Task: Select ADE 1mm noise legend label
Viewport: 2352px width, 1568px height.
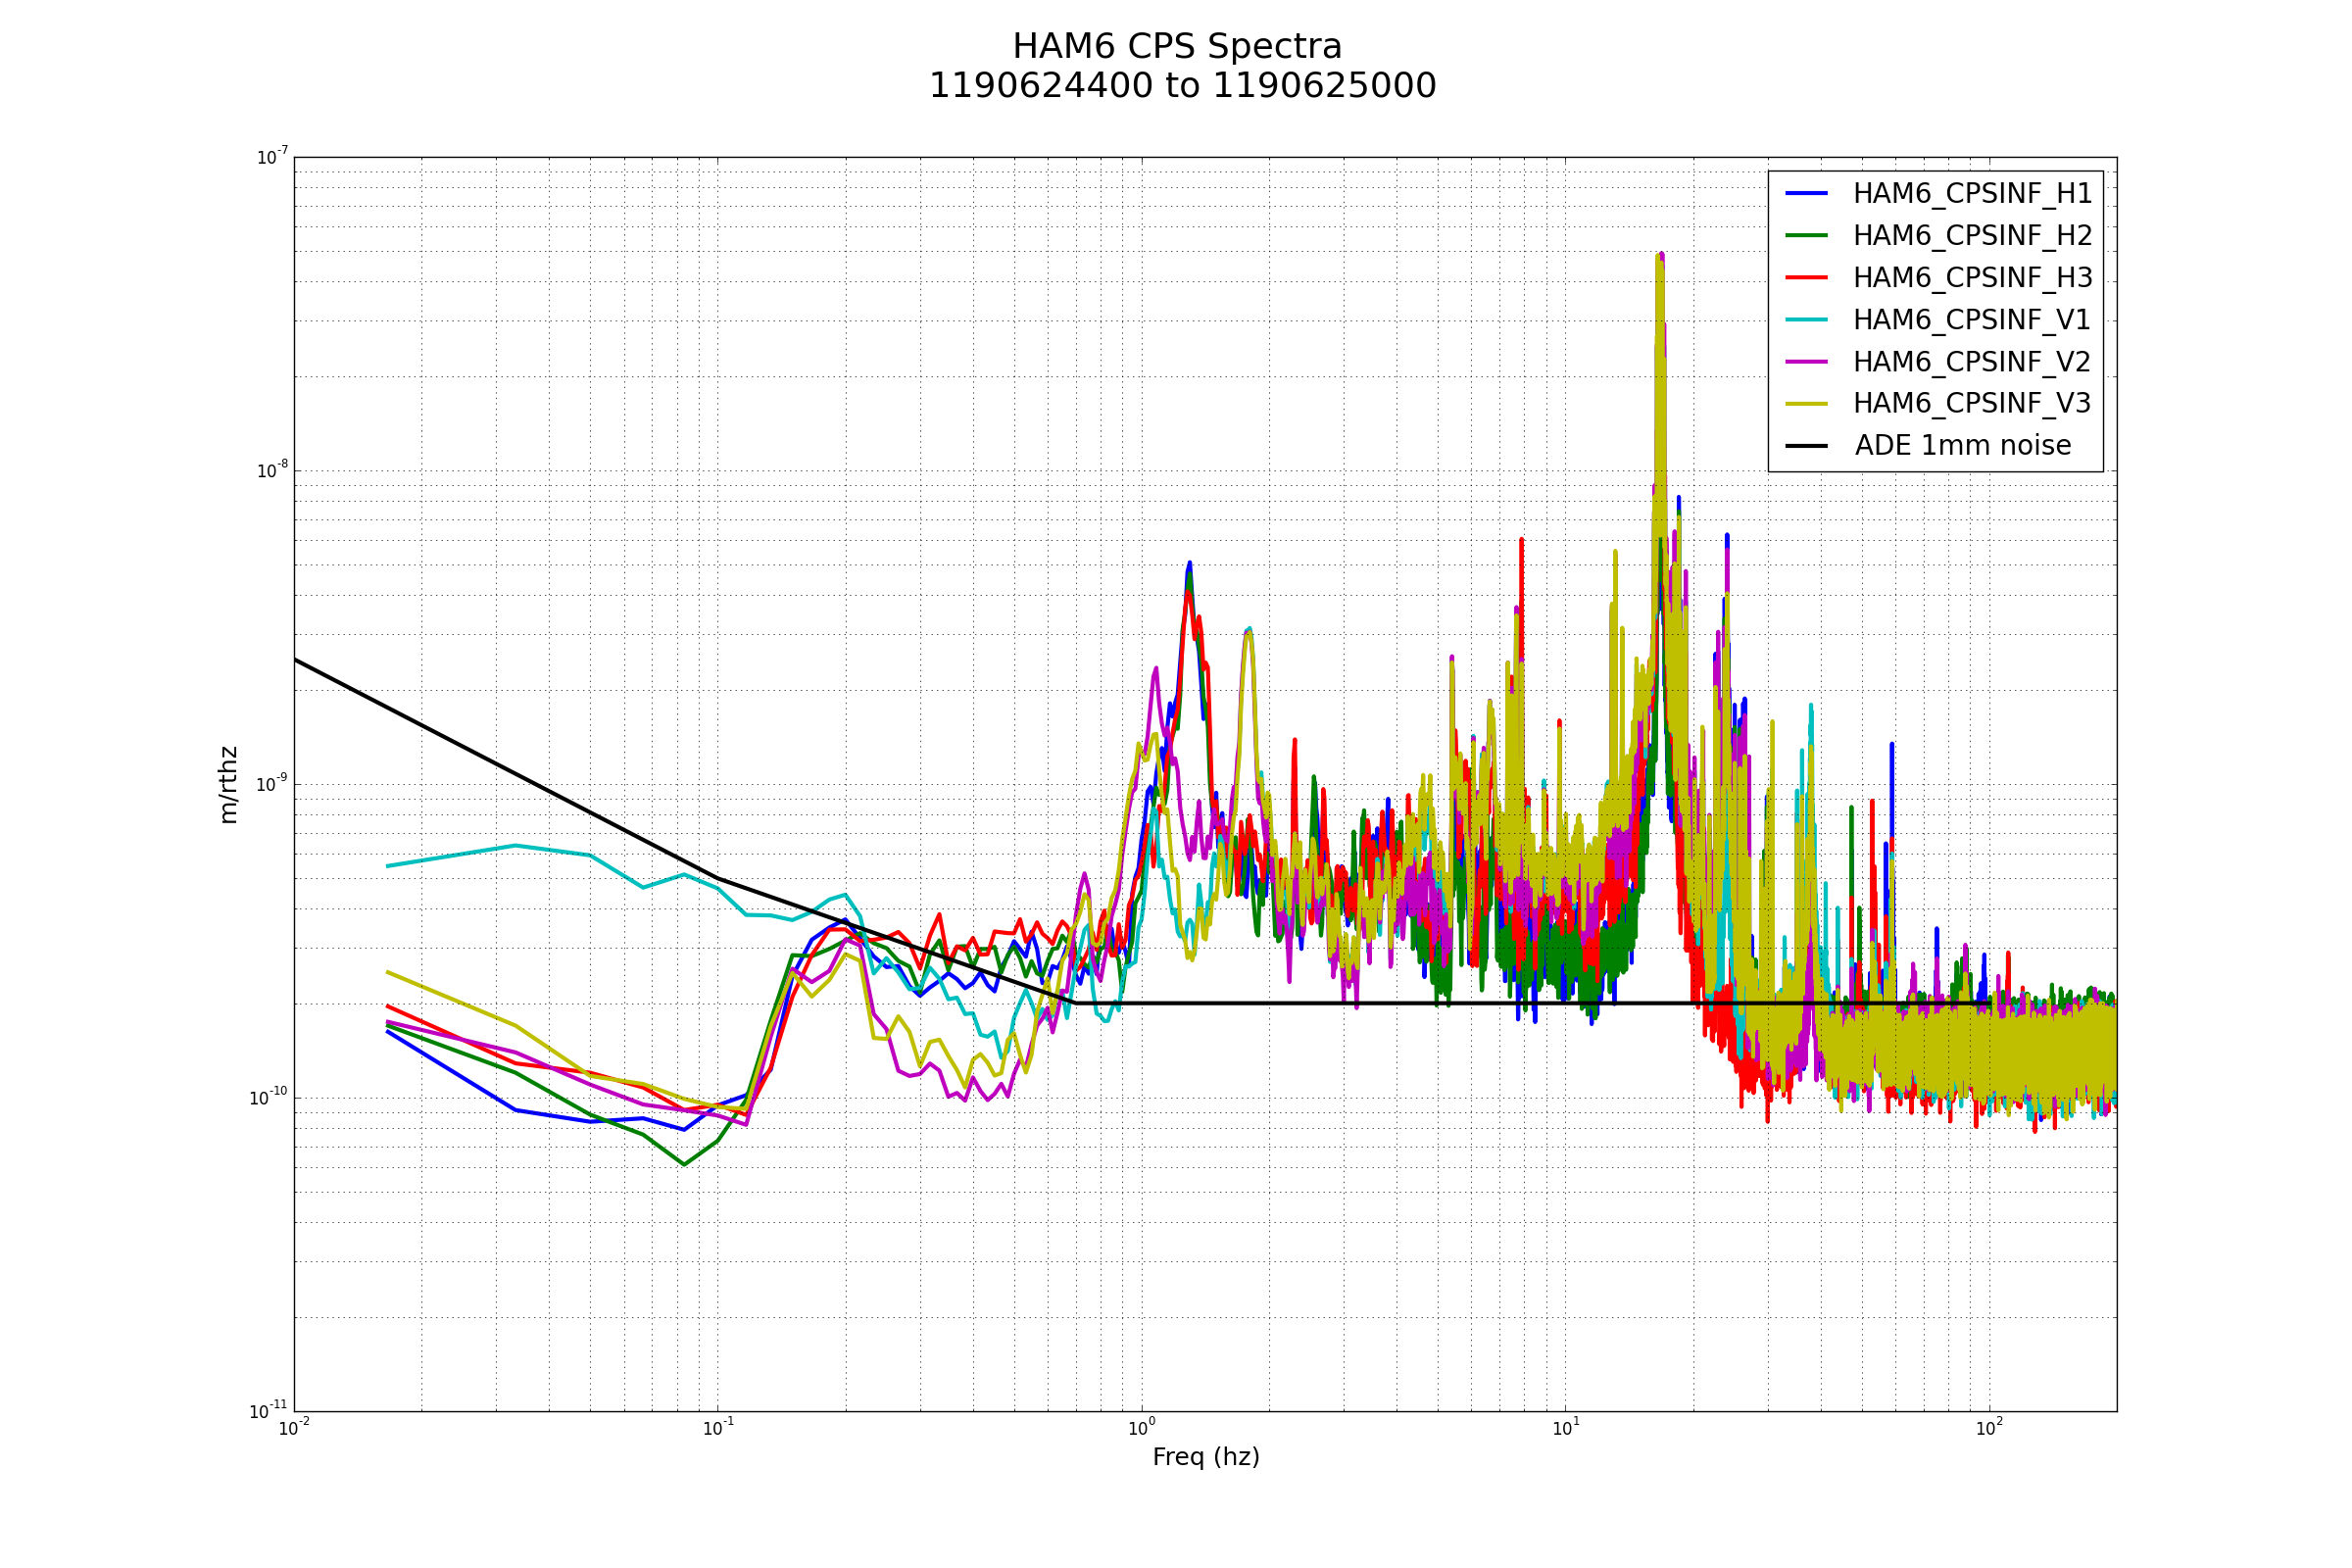Action: click(x=1963, y=445)
